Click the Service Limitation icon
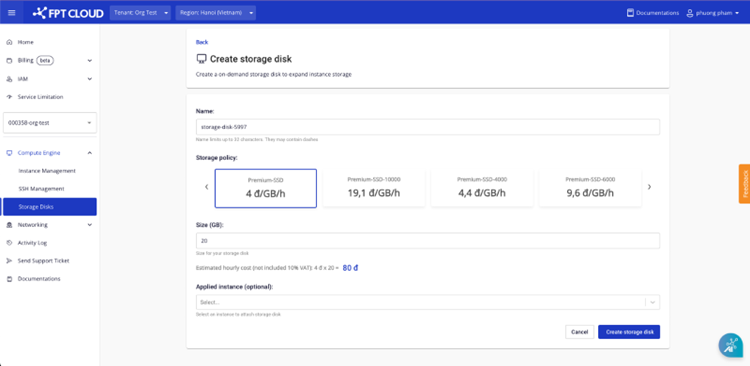The image size is (750, 366). 9,97
